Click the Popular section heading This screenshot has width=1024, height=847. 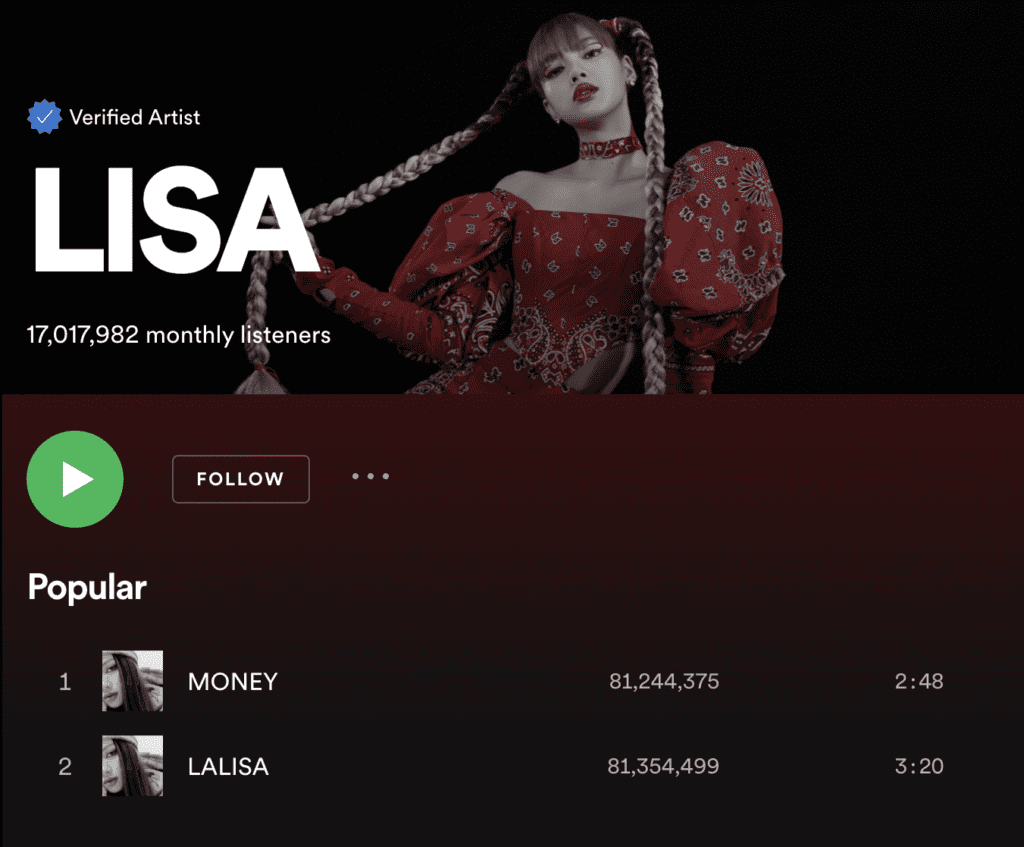(x=87, y=587)
